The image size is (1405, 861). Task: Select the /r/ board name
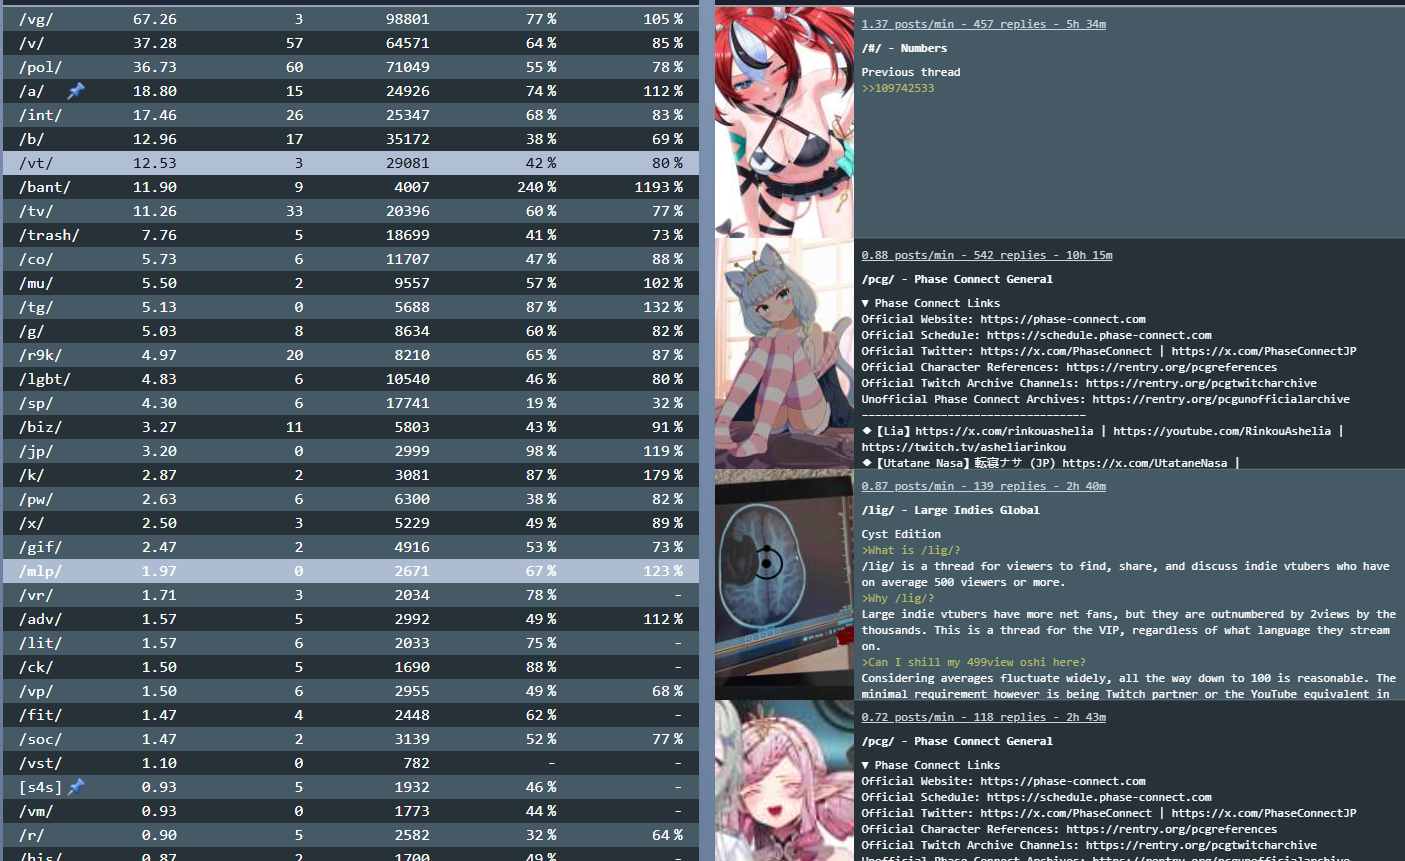pos(32,835)
